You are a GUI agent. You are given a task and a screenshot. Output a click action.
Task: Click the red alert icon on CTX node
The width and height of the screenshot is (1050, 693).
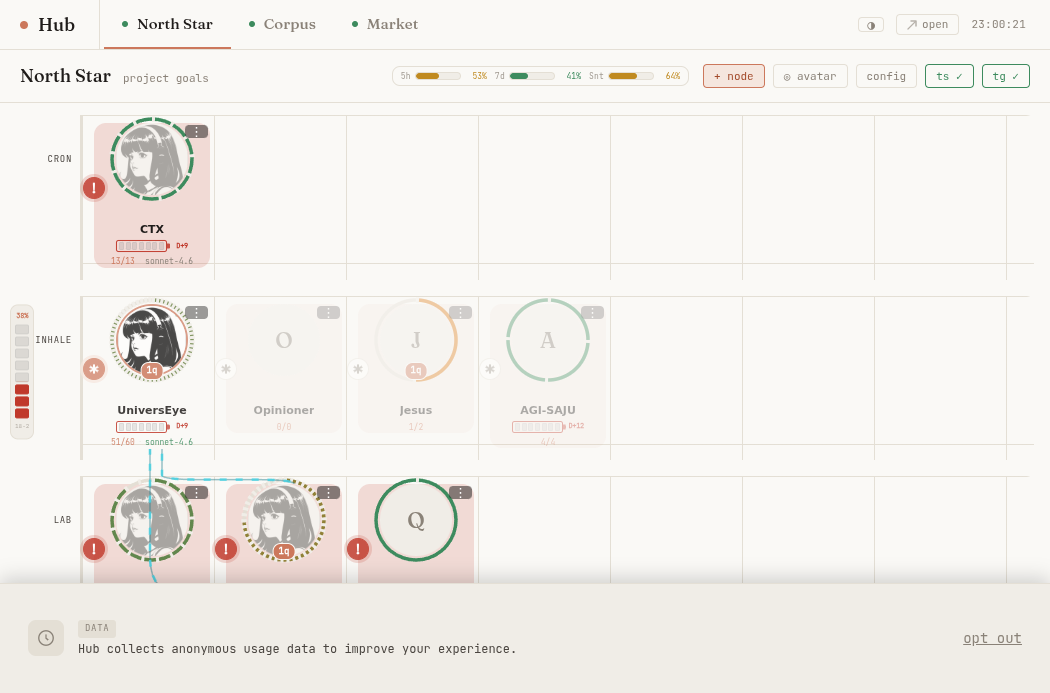tap(94, 188)
